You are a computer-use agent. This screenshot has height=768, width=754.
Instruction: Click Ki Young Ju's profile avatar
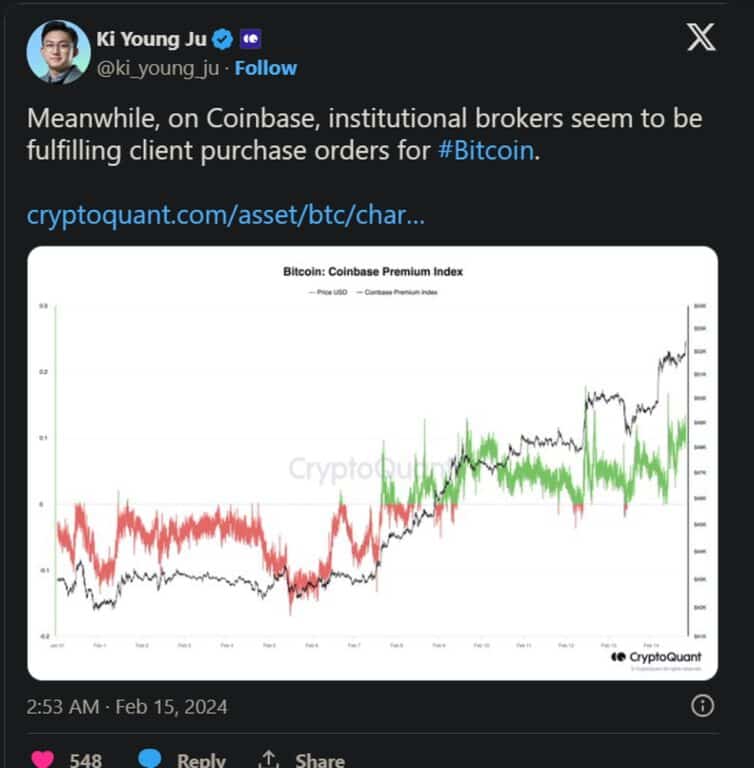click(58, 52)
